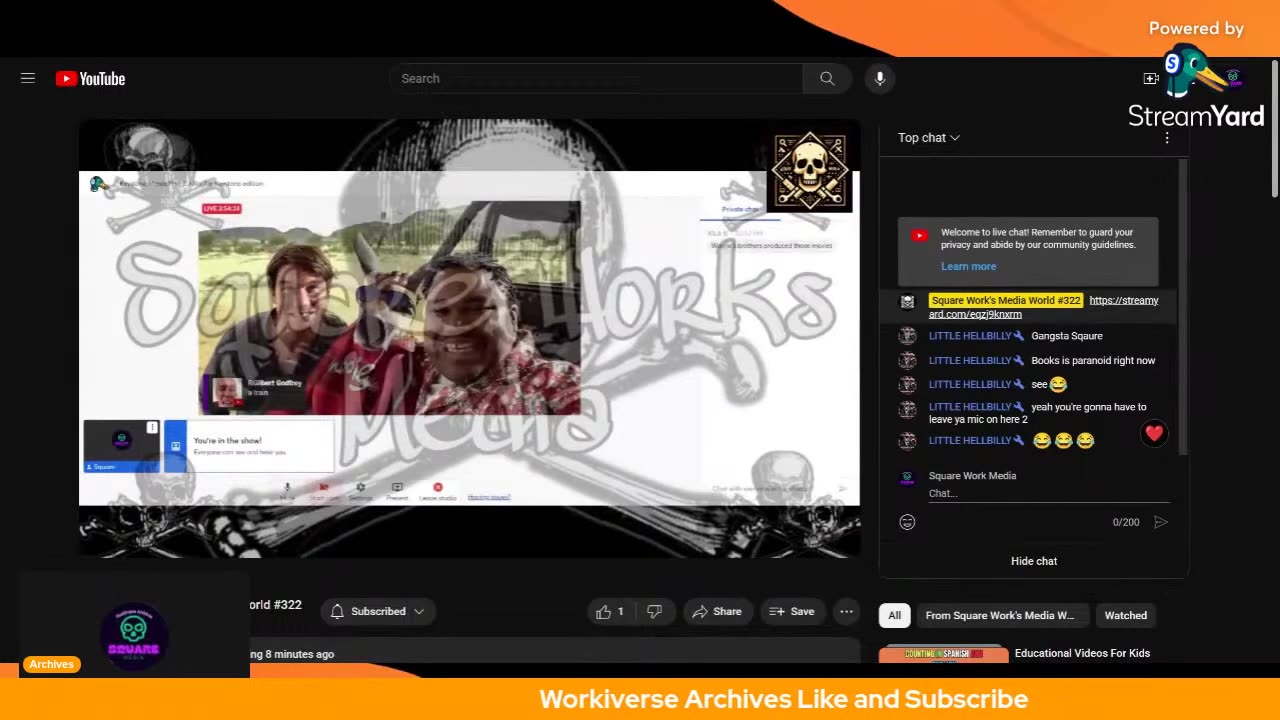This screenshot has height=720, width=1280.
Task: Focus the YouTube search field
Action: (596, 78)
